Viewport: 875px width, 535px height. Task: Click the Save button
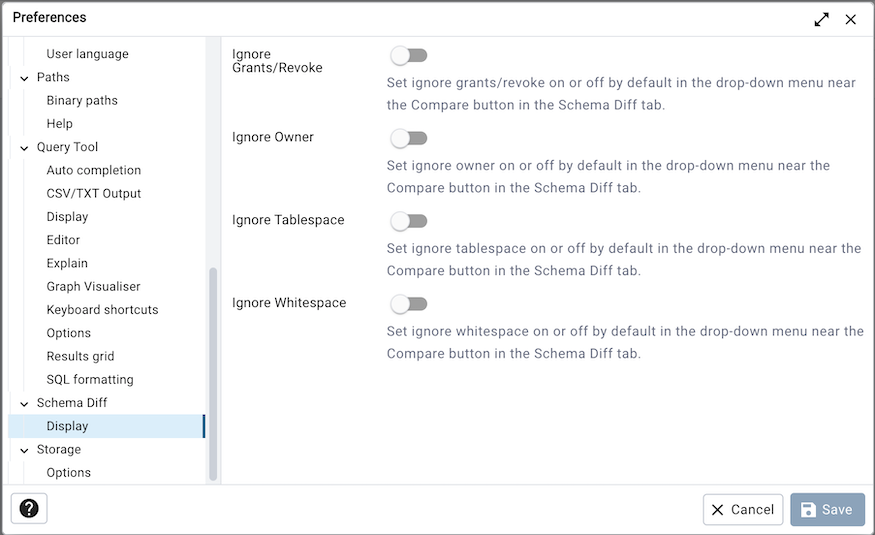pos(827,510)
